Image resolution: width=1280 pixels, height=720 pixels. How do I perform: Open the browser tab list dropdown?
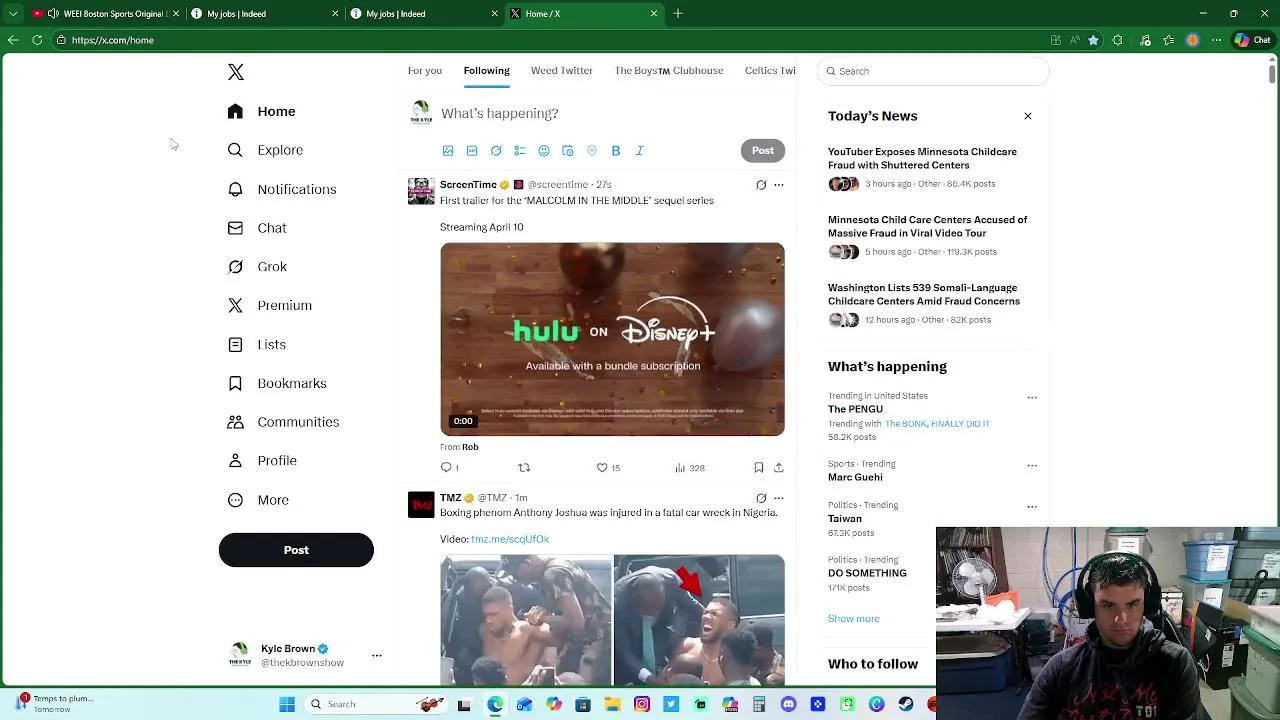coord(13,14)
